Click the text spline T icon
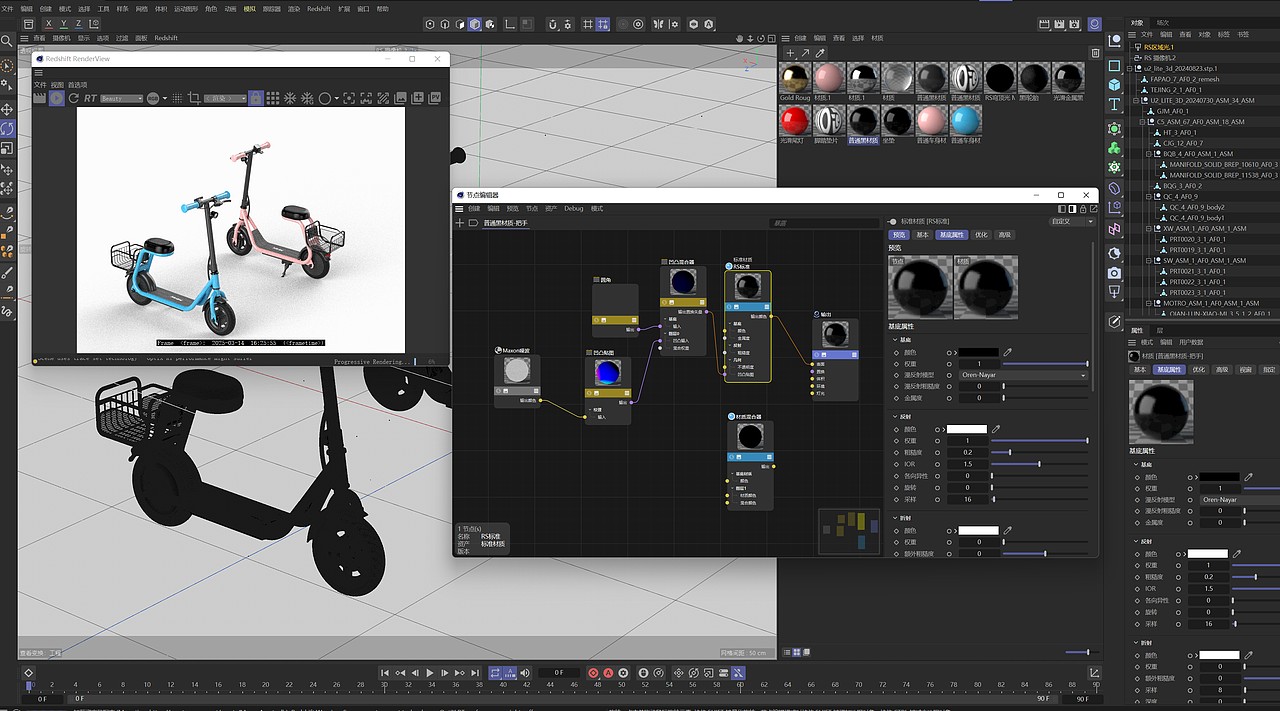The width and height of the screenshot is (1280, 711). pyautogui.click(x=1114, y=104)
